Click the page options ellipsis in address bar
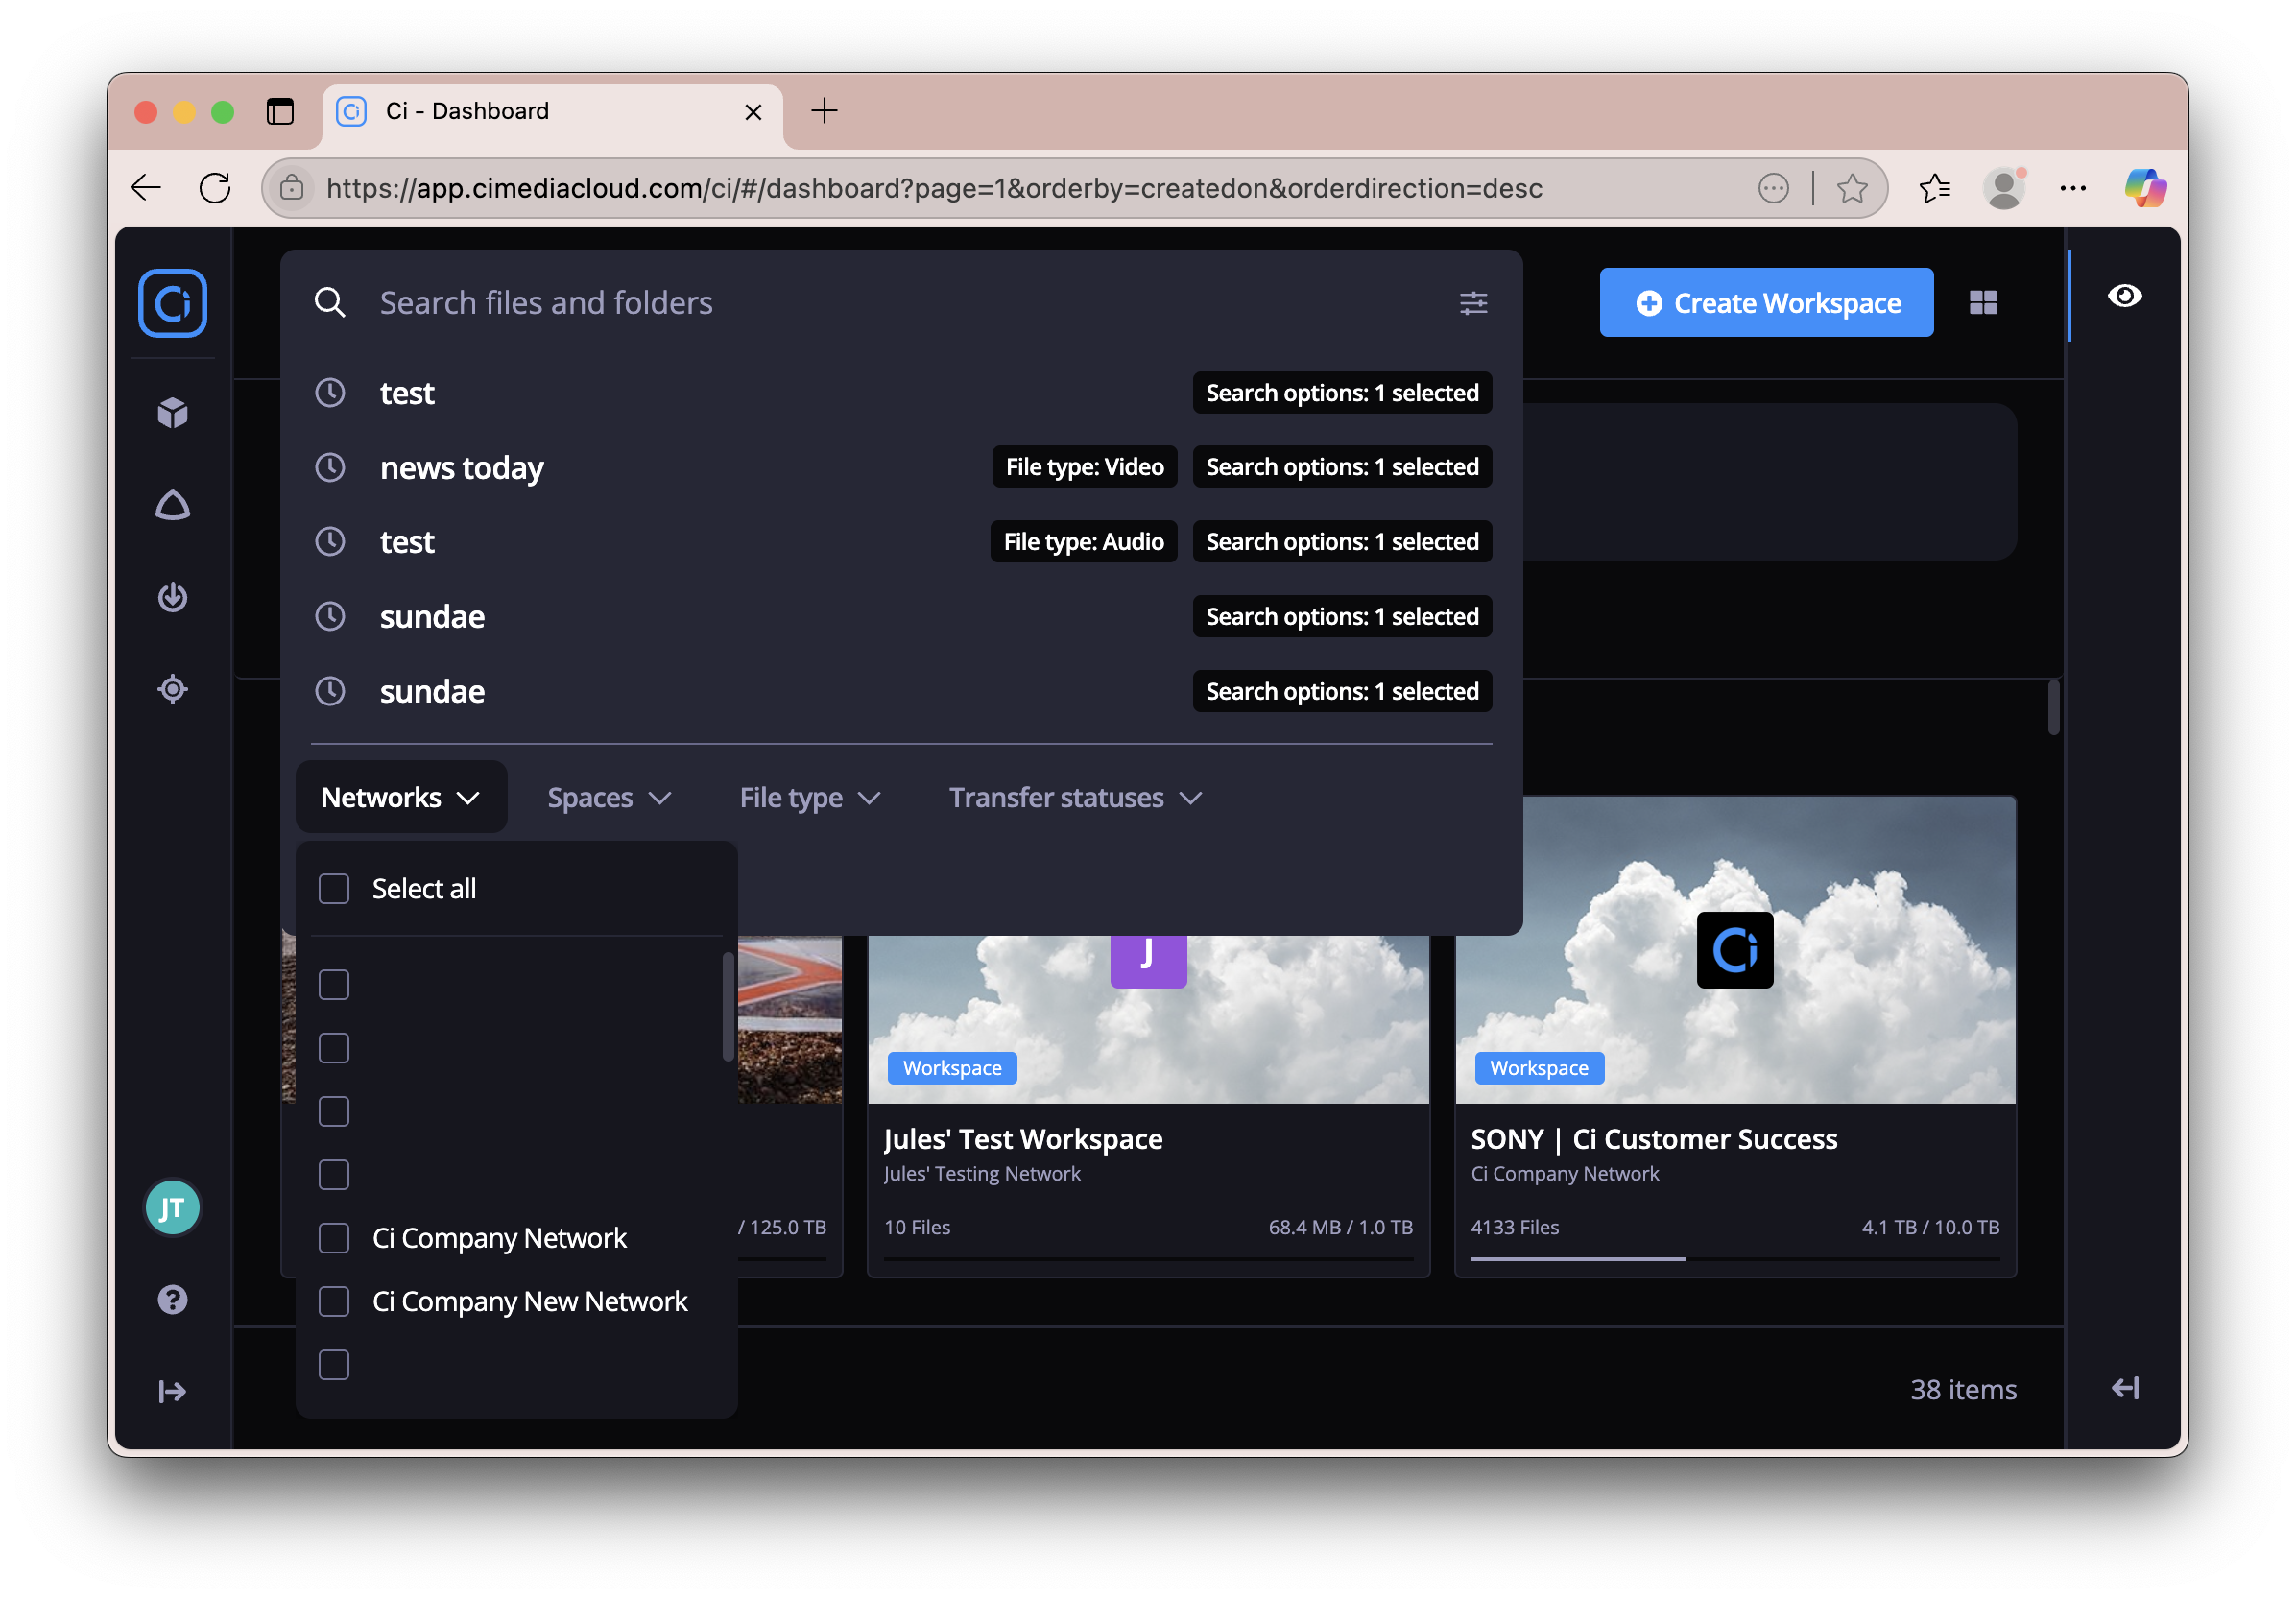 coord(1773,188)
